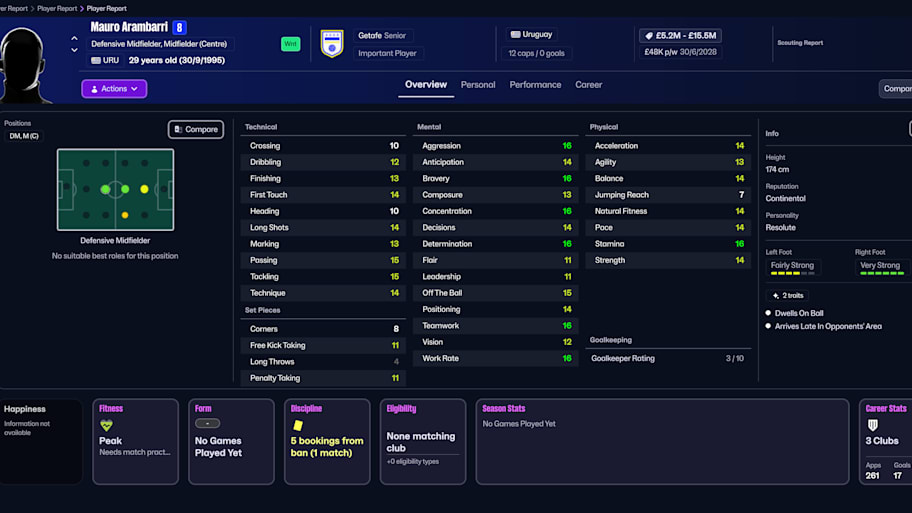Click the URU nationality flag icon

tap(96, 60)
